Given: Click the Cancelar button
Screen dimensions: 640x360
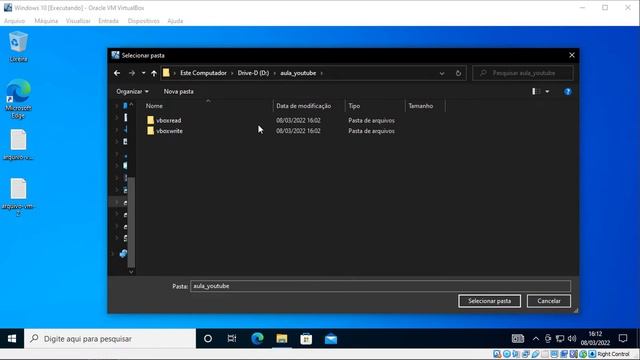Looking at the screenshot, I should [x=549, y=301].
